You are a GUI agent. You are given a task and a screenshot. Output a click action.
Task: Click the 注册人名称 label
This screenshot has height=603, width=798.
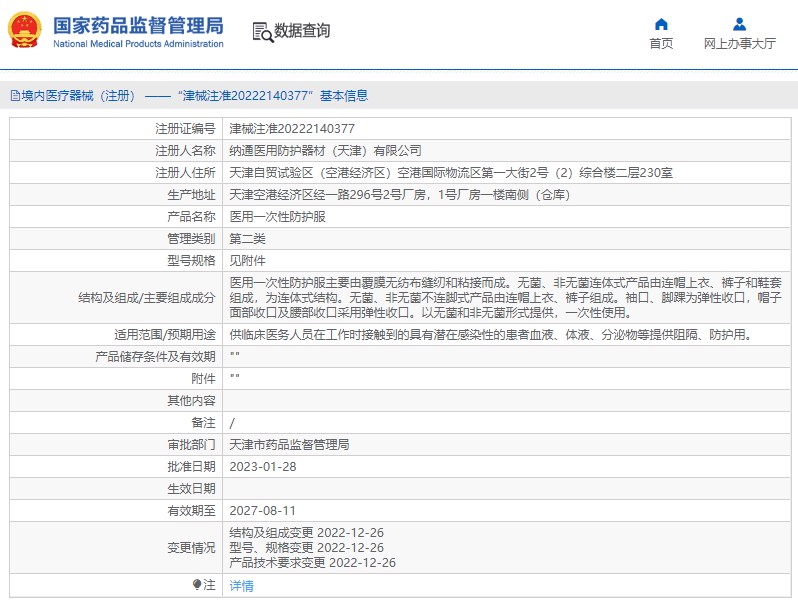click(x=185, y=151)
